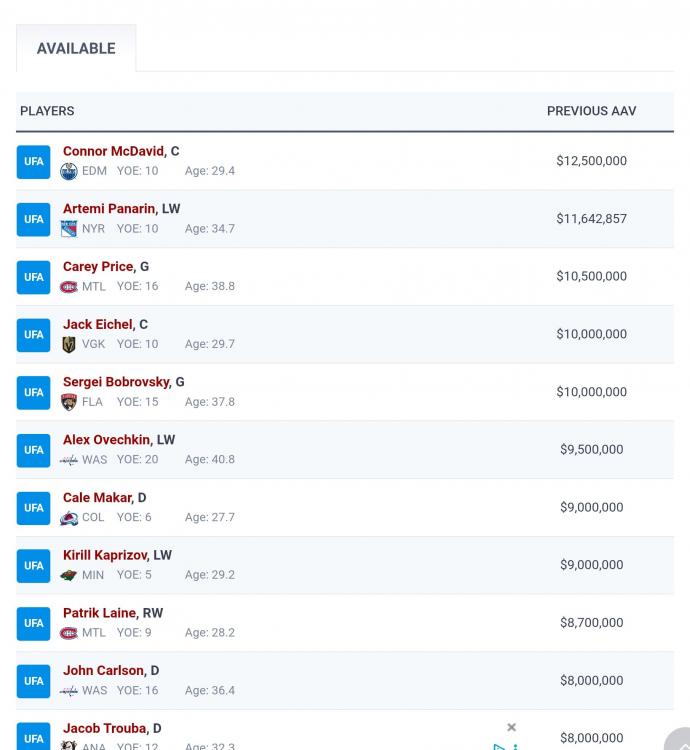690x750 pixels.
Task: Click the New York Rangers logo
Action: (x=69, y=229)
